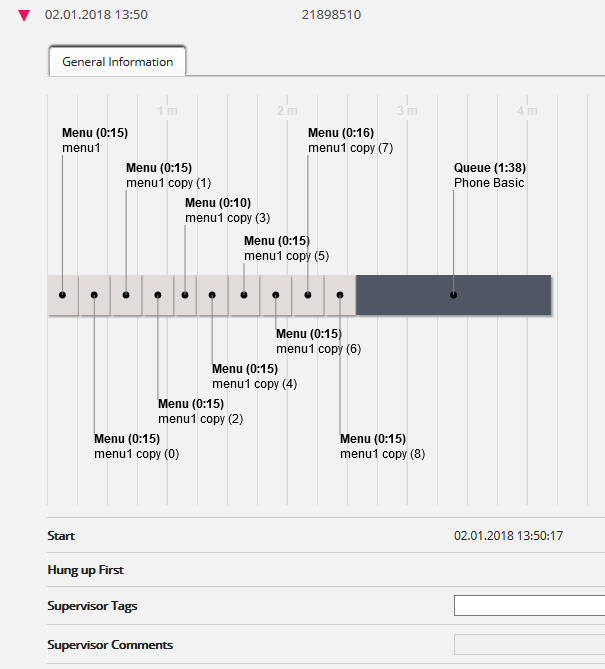Select the menu1 copy (5) timeline block
This screenshot has height=669, width=605.
[x=244, y=295]
